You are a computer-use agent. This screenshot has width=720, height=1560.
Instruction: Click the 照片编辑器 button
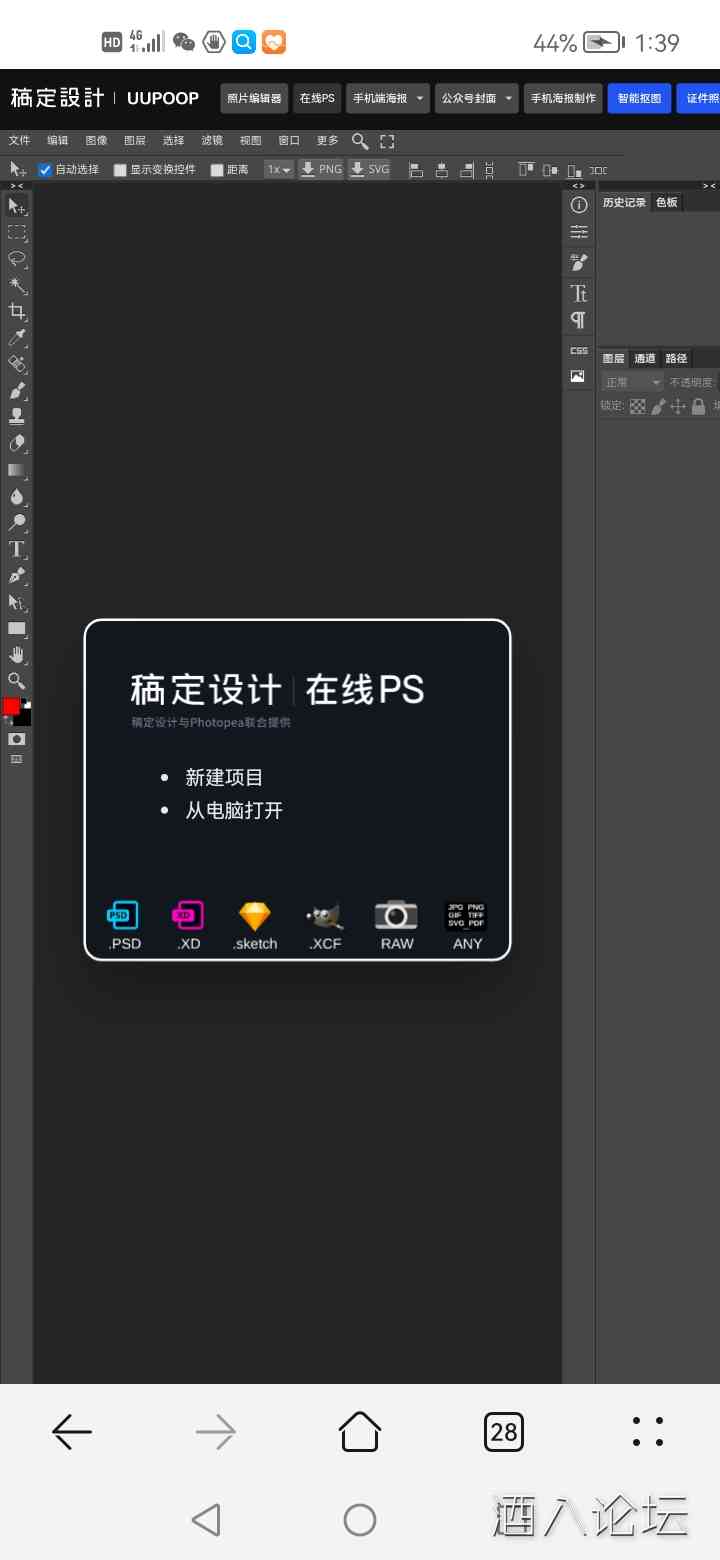[254, 98]
